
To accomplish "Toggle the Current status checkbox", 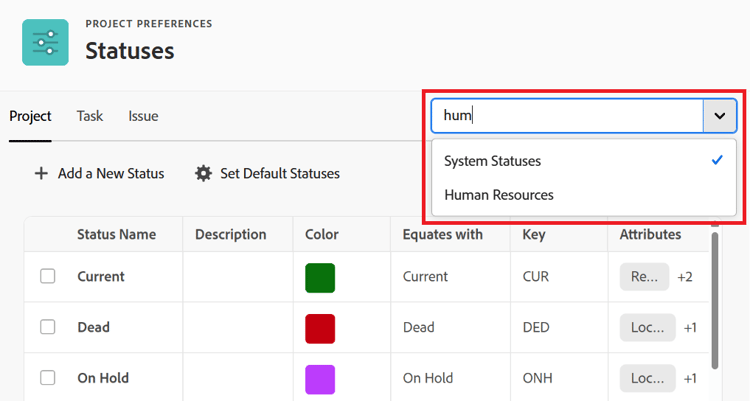I will (48, 276).
